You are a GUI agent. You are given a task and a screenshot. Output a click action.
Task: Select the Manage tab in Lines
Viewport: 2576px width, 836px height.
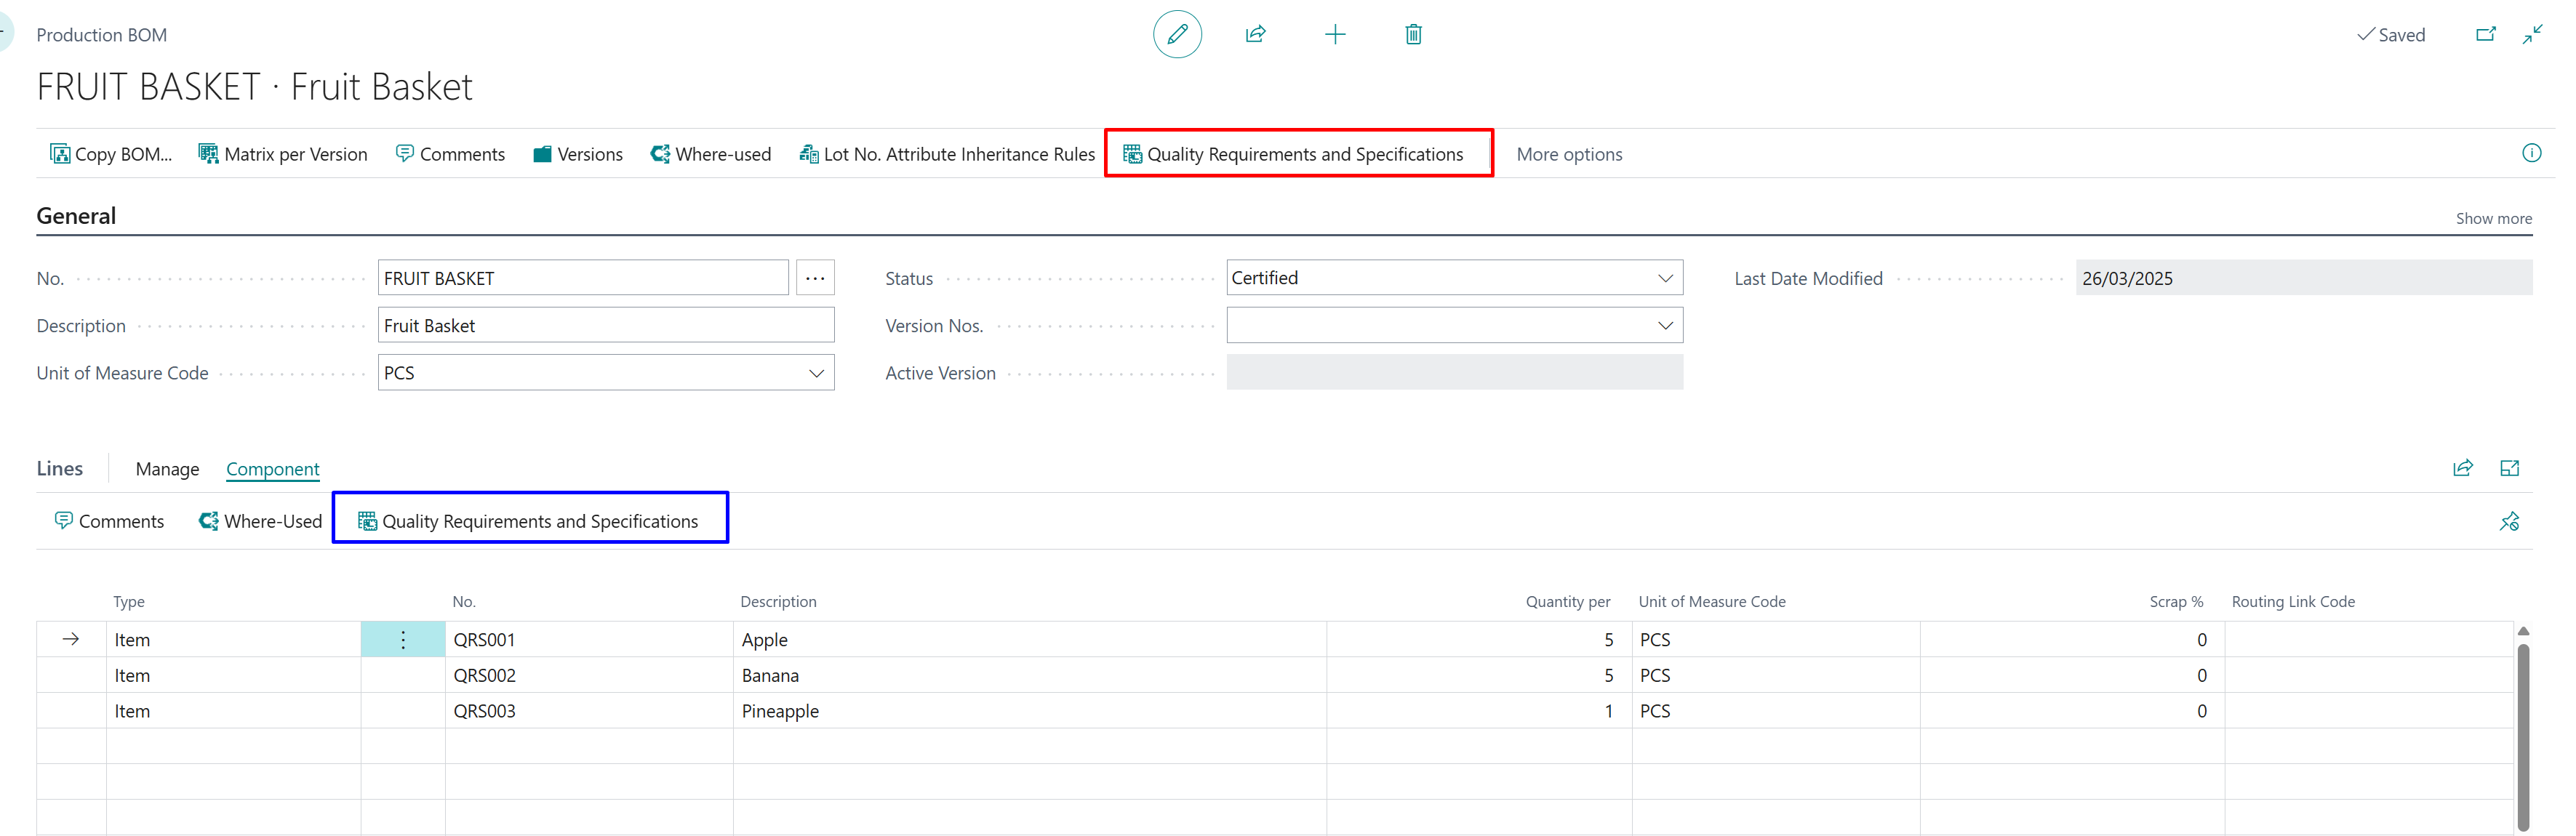click(x=167, y=469)
